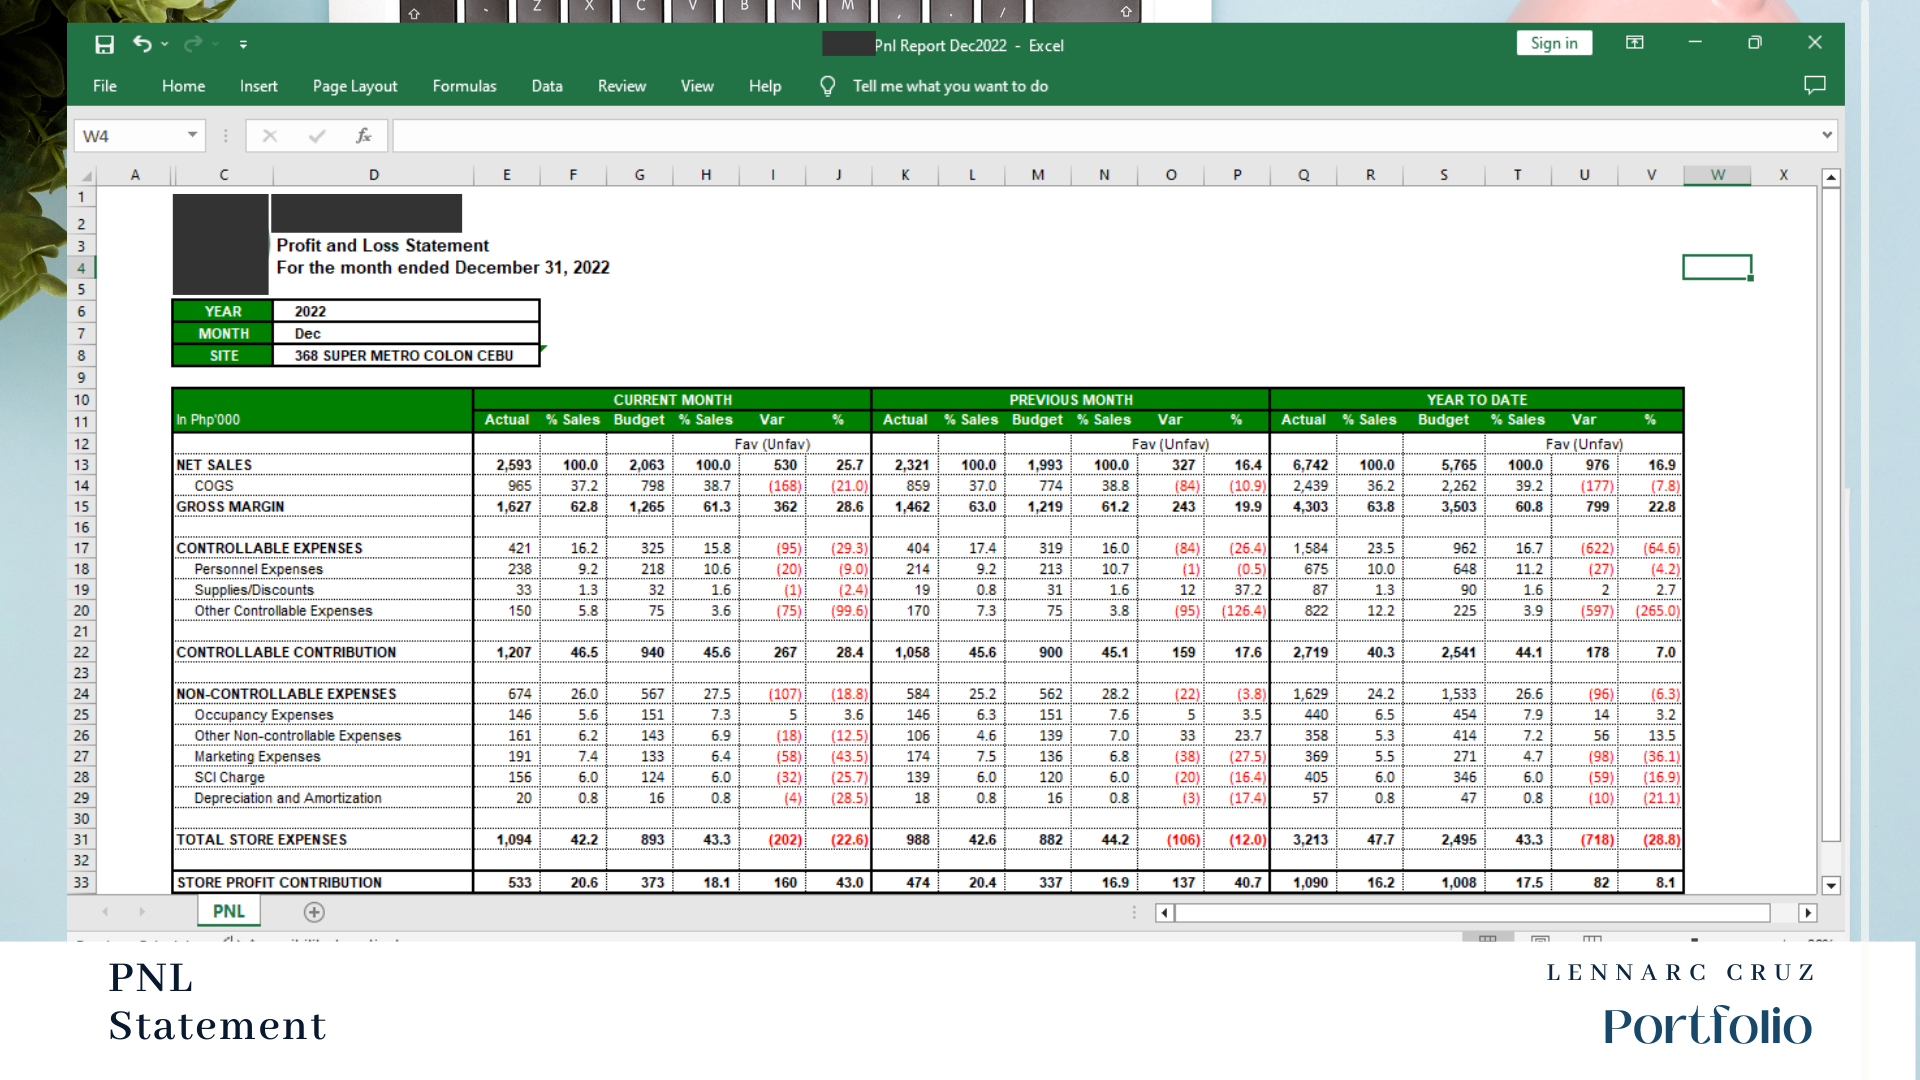Viewport: 1920px width, 1080px height.
Task: Open the Page Layout tab
Action: [355, 86]
